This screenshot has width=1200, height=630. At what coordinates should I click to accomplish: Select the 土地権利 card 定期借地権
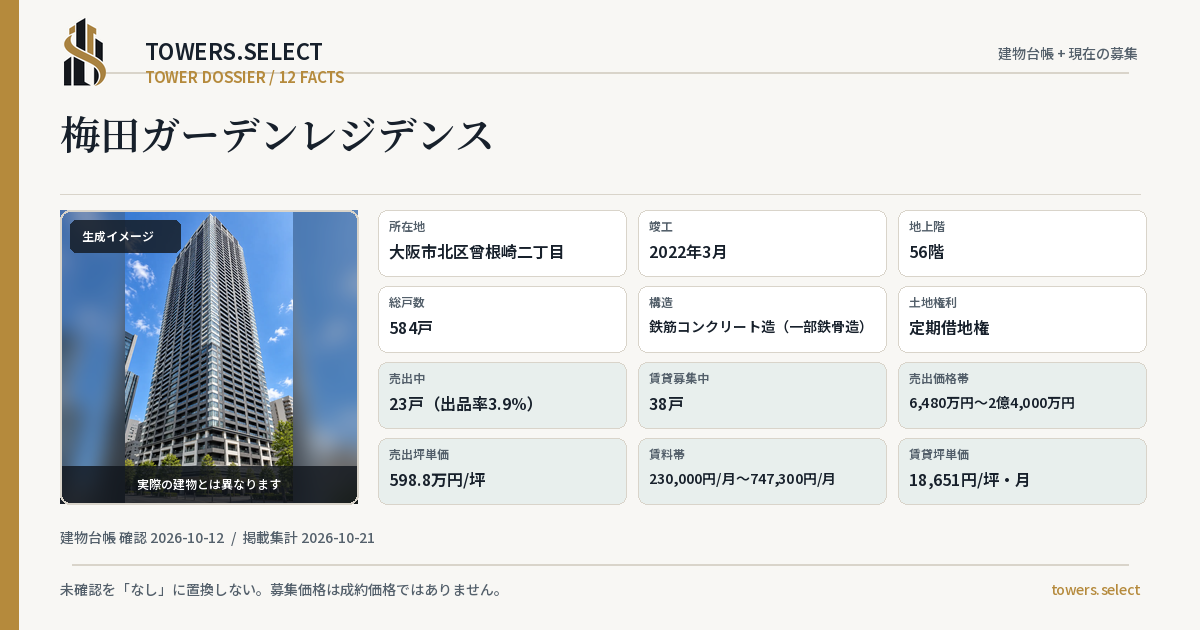tap(1022, 319)
